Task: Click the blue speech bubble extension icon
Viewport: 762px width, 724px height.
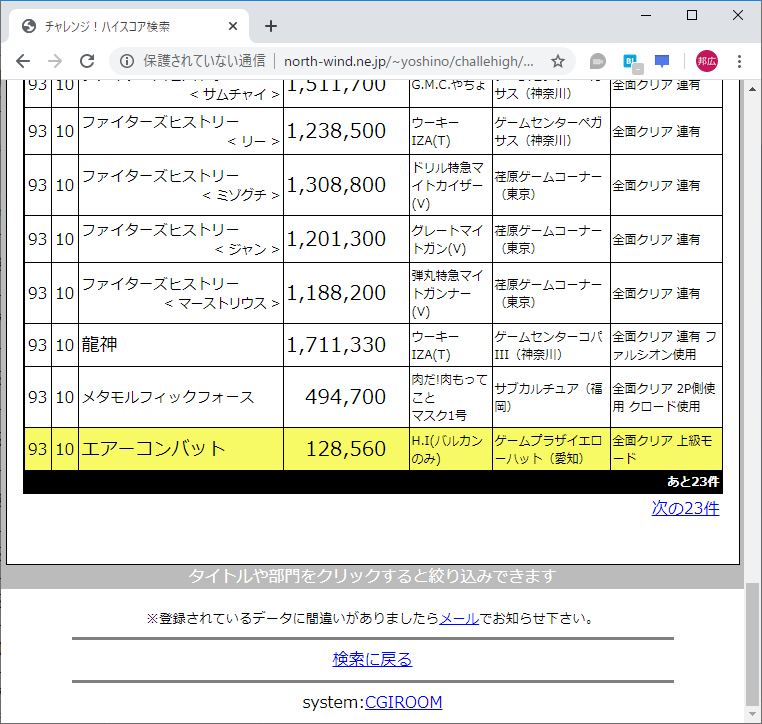Action: point(662,61)
